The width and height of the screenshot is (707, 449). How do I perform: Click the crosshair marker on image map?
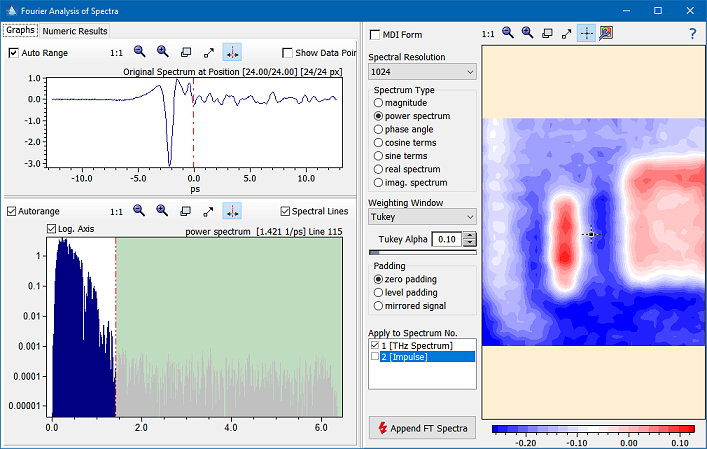tap(591, 234)
